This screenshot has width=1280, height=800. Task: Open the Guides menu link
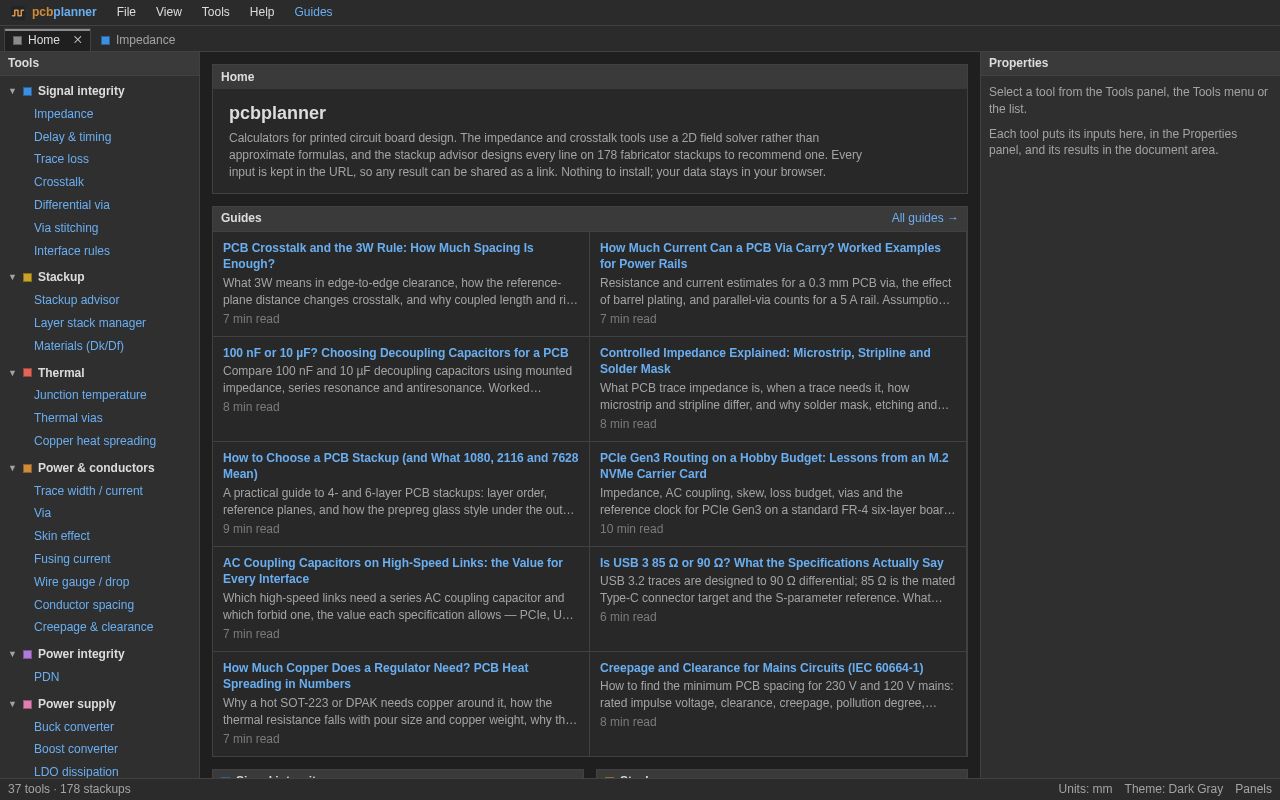click(x=313, y=12)
